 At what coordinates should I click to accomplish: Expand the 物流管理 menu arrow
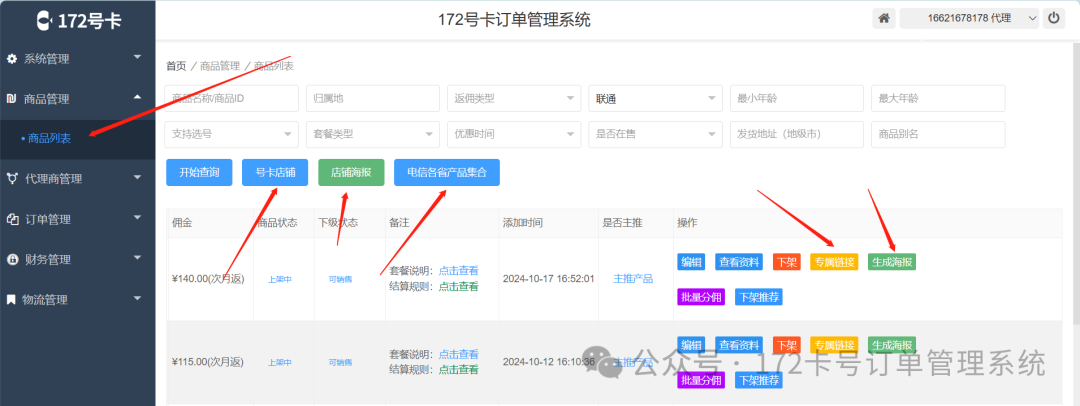137,297
